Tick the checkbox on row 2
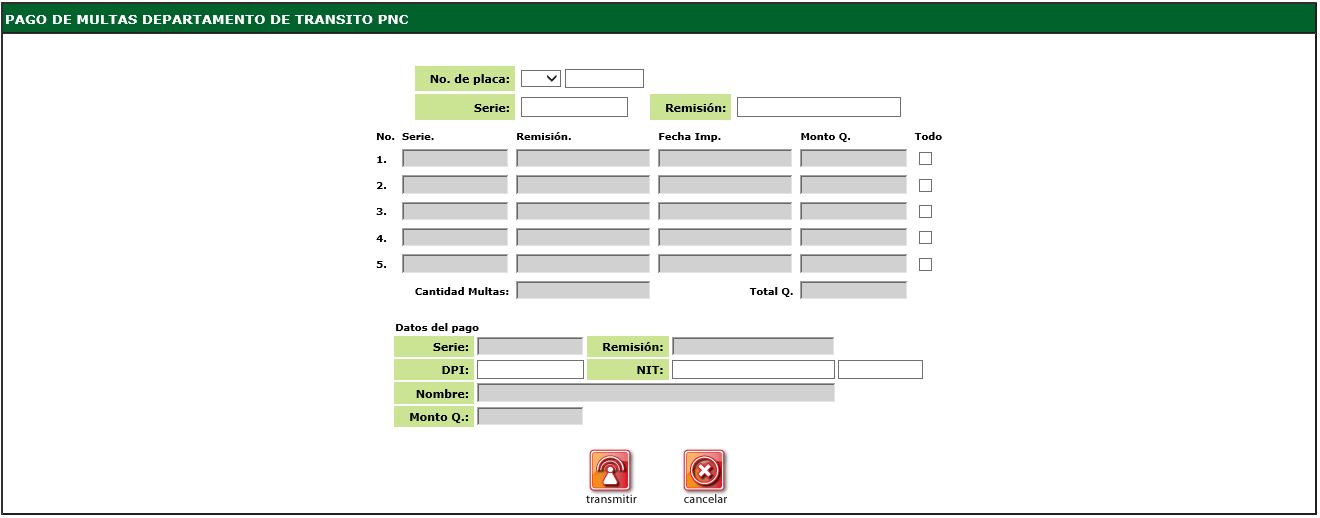Viewport: 1320px width, 518px height. pos(925,185)
